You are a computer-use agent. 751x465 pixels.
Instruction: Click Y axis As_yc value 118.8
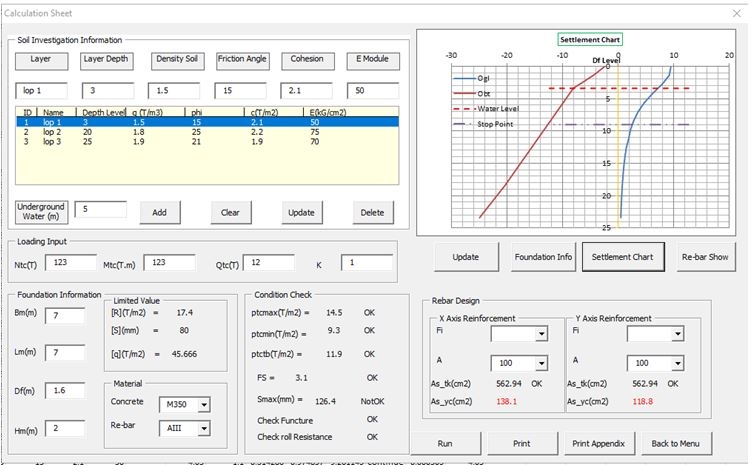tap(642, 401)
